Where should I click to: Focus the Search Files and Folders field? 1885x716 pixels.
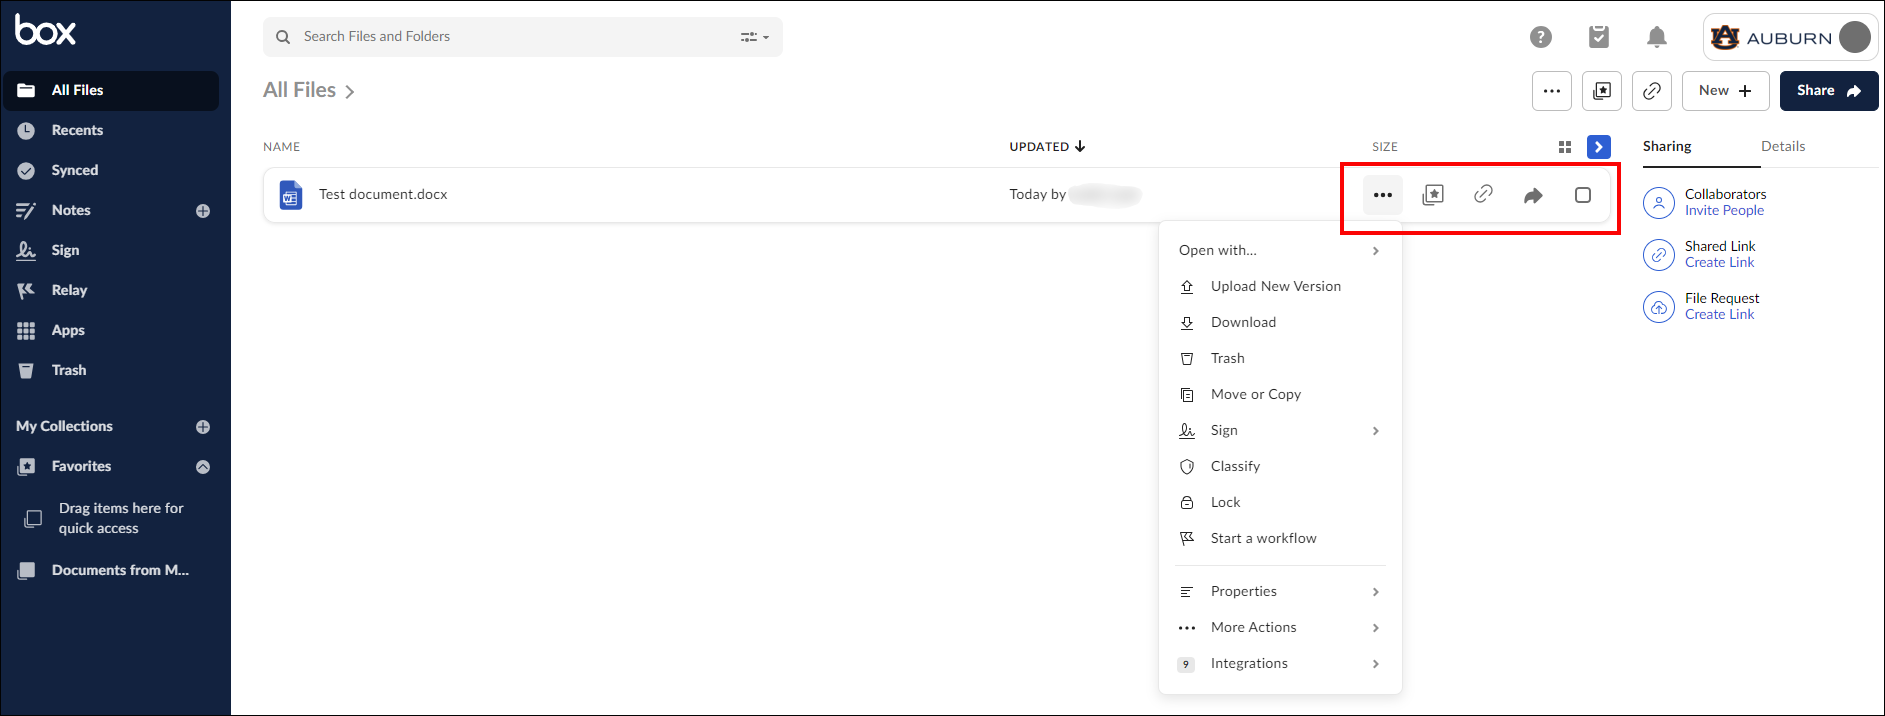[510, 37]
